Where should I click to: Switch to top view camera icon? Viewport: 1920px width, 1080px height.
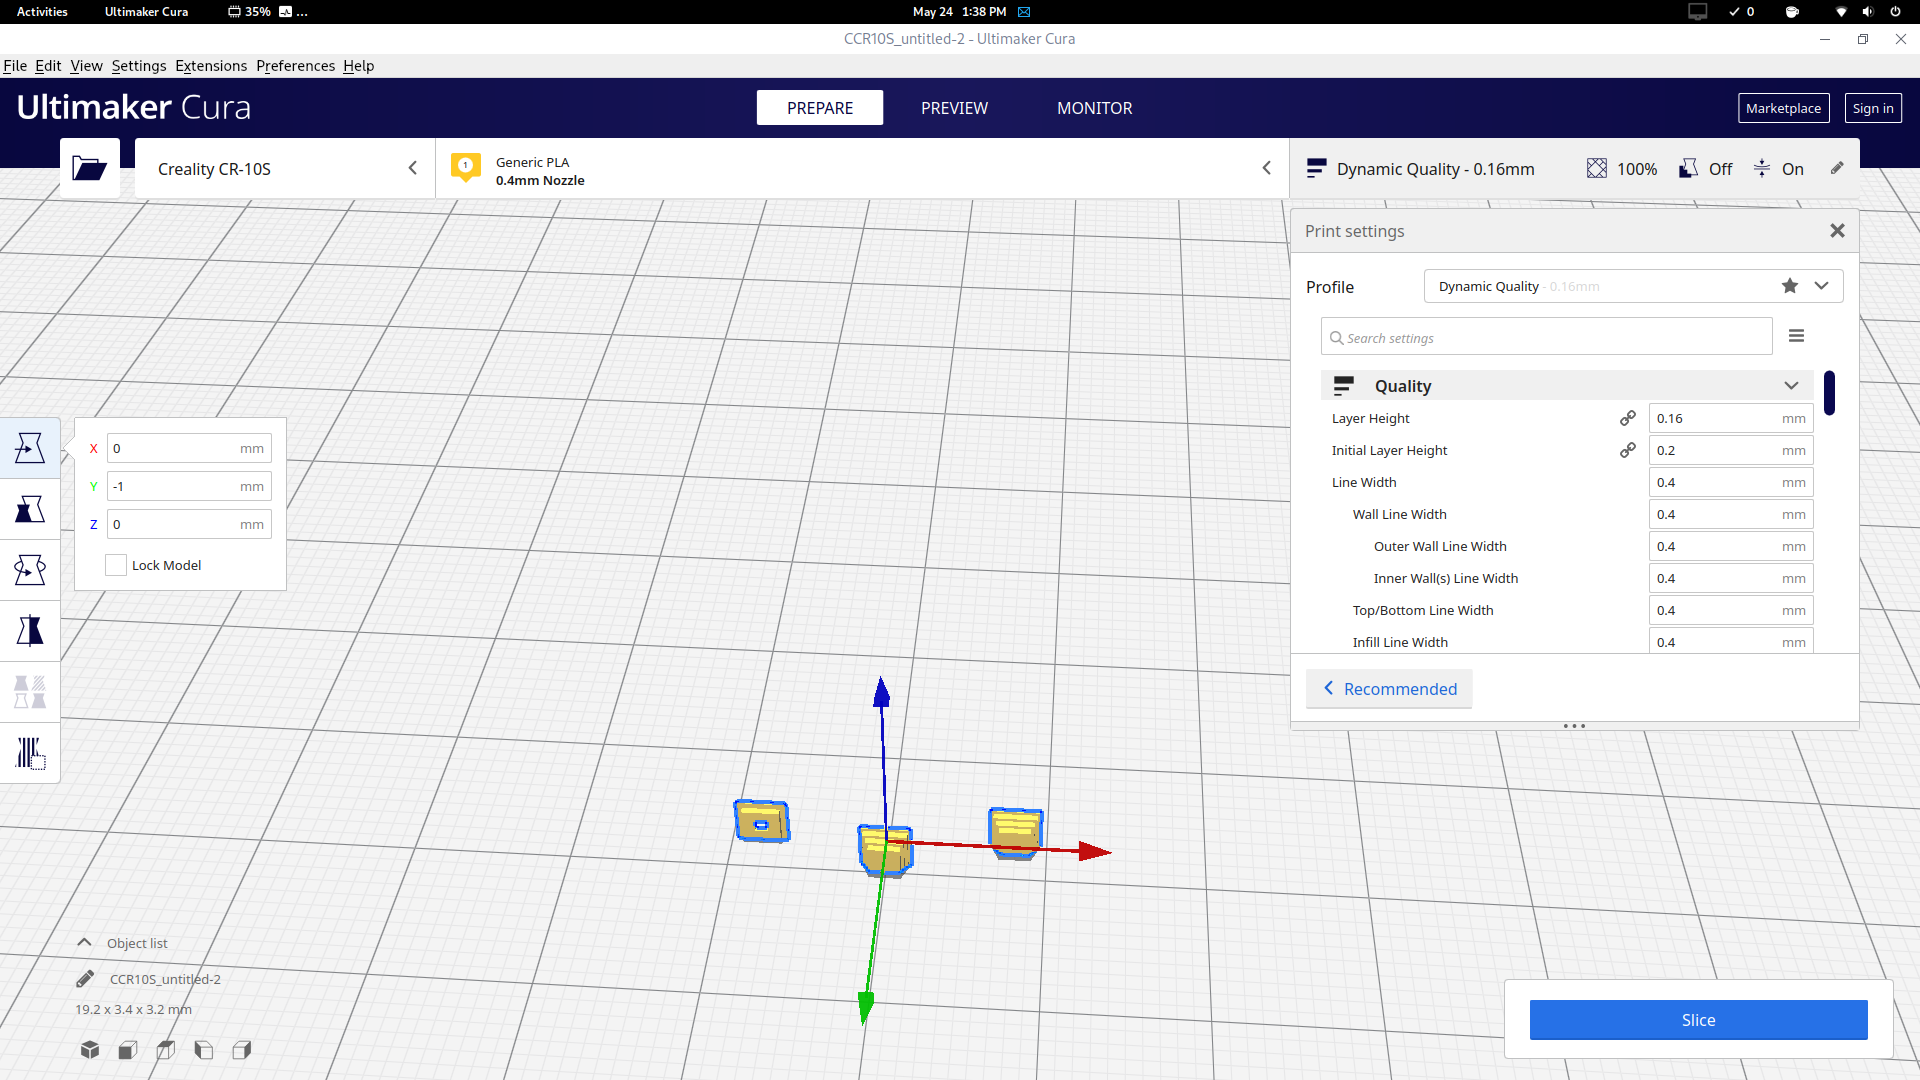point(166,1049)
